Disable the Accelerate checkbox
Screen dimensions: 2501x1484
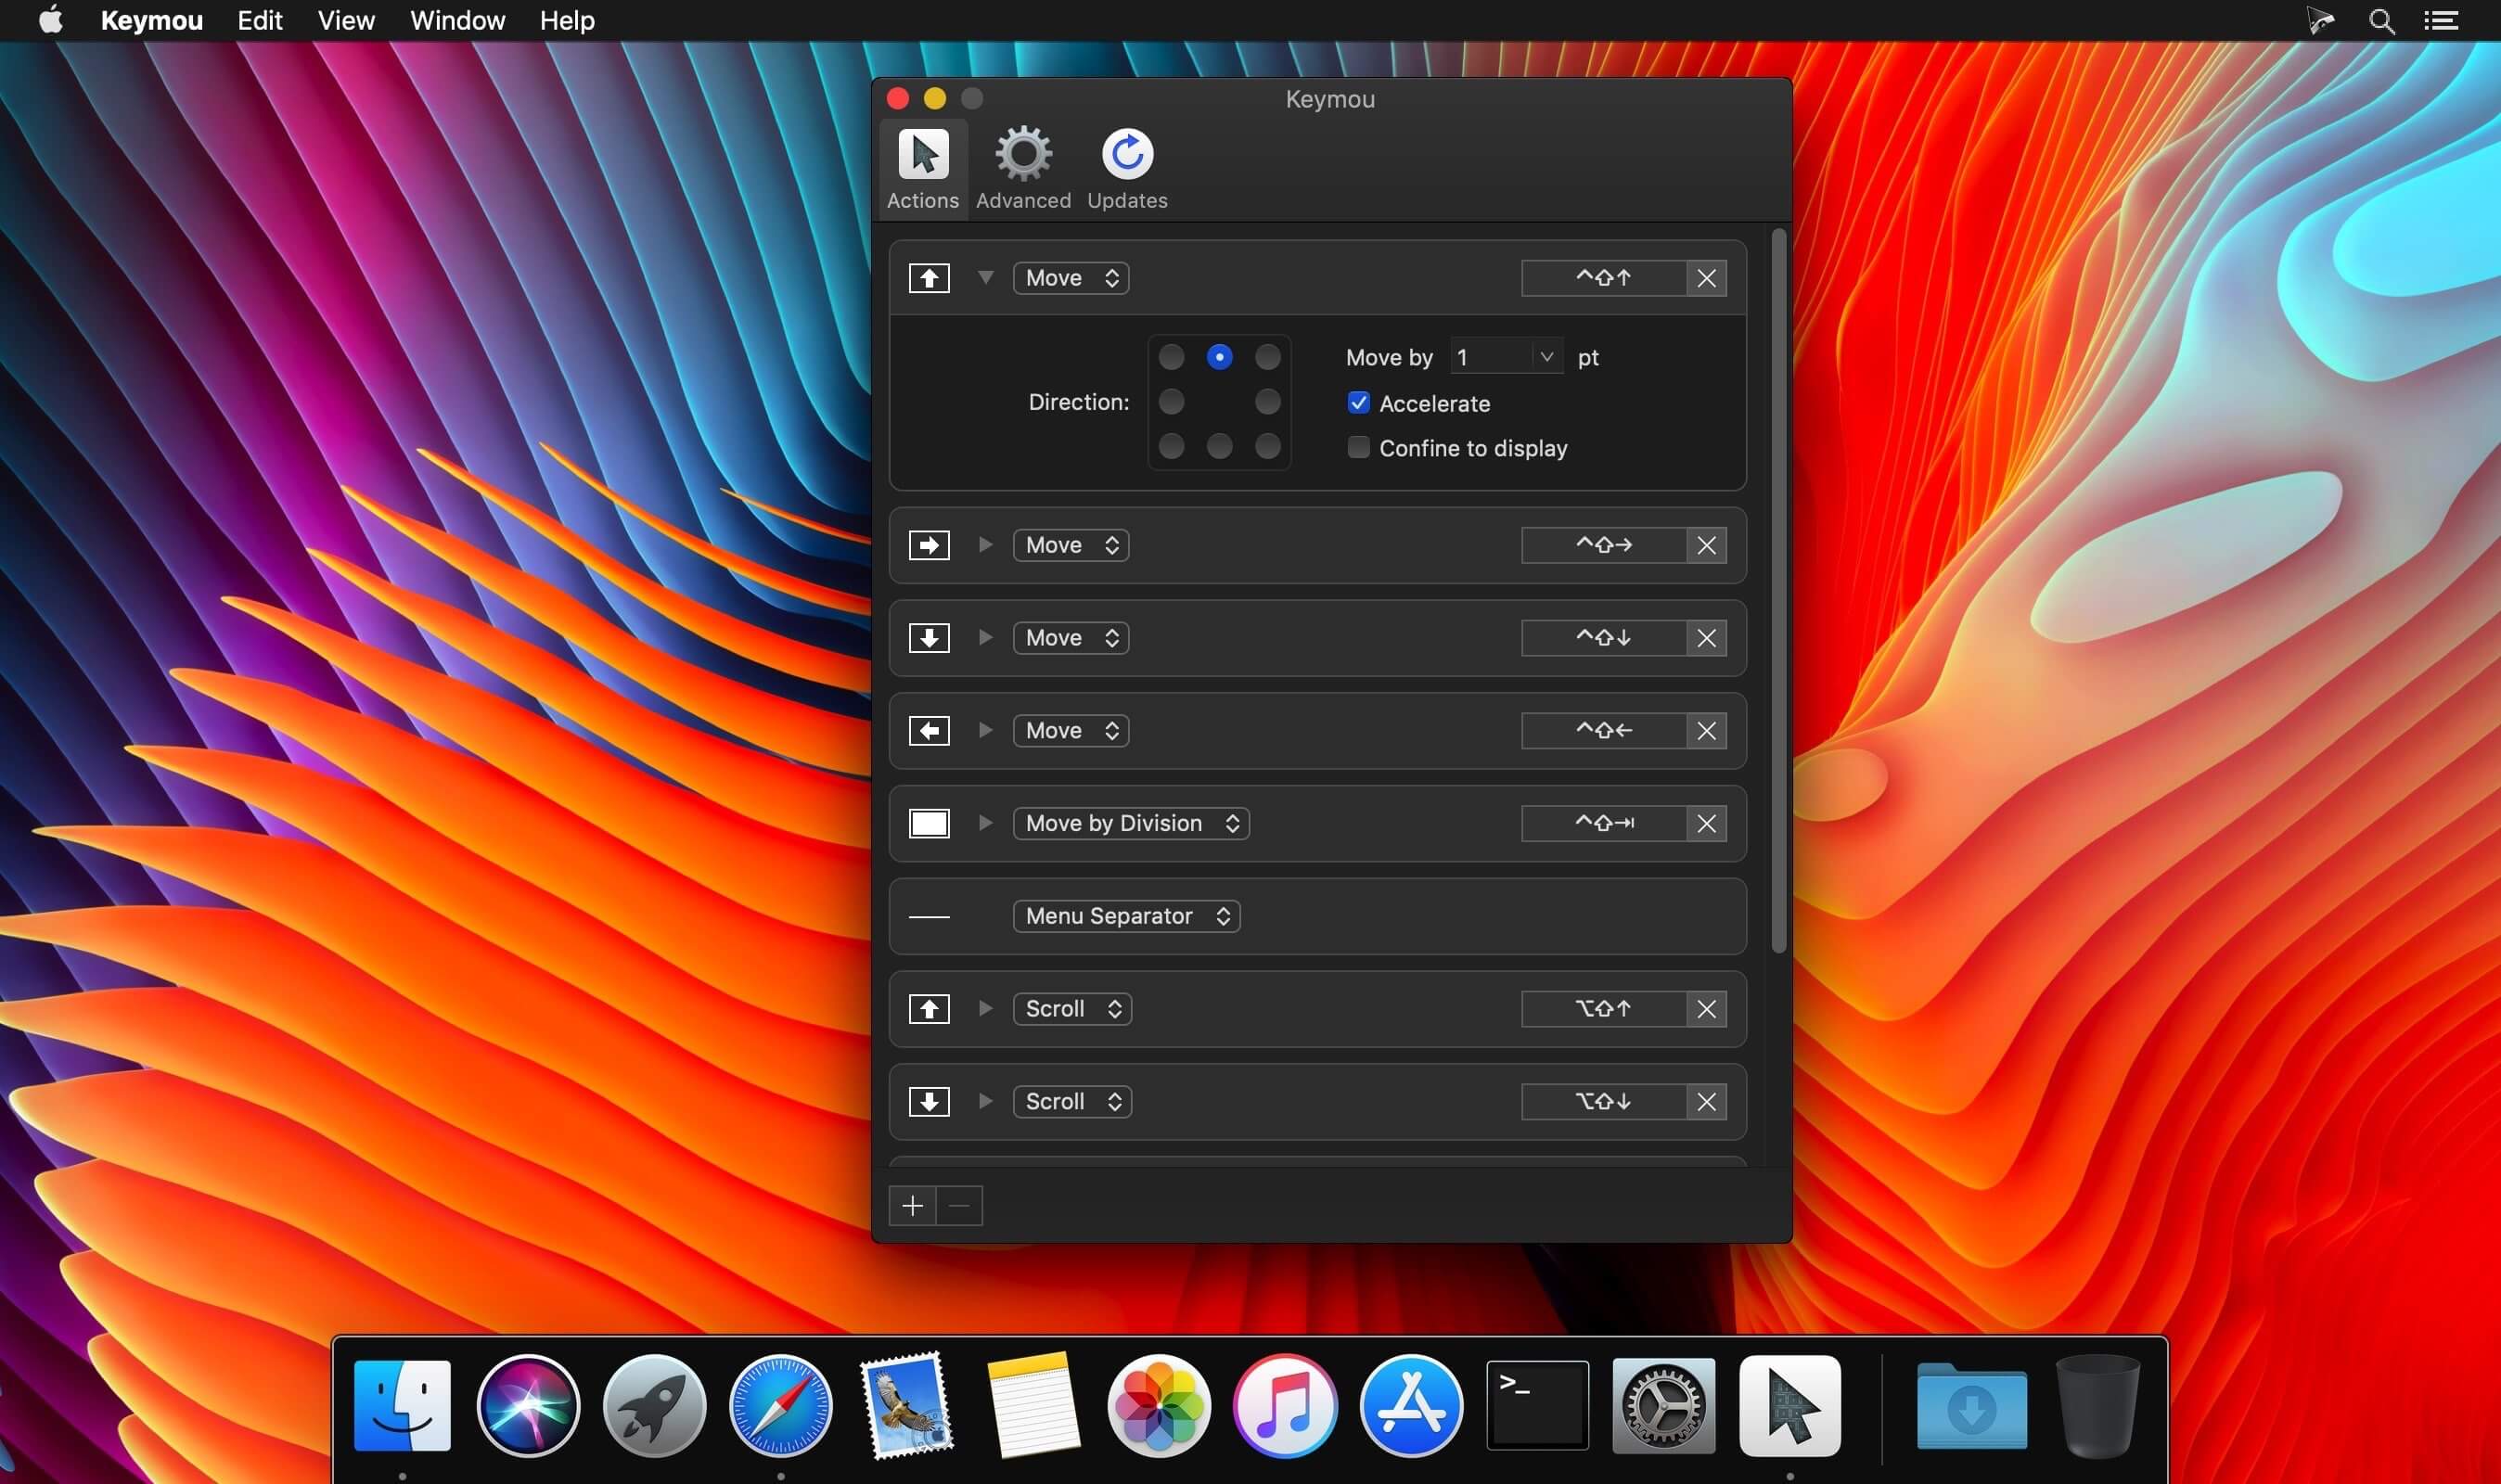[1358, 403]
